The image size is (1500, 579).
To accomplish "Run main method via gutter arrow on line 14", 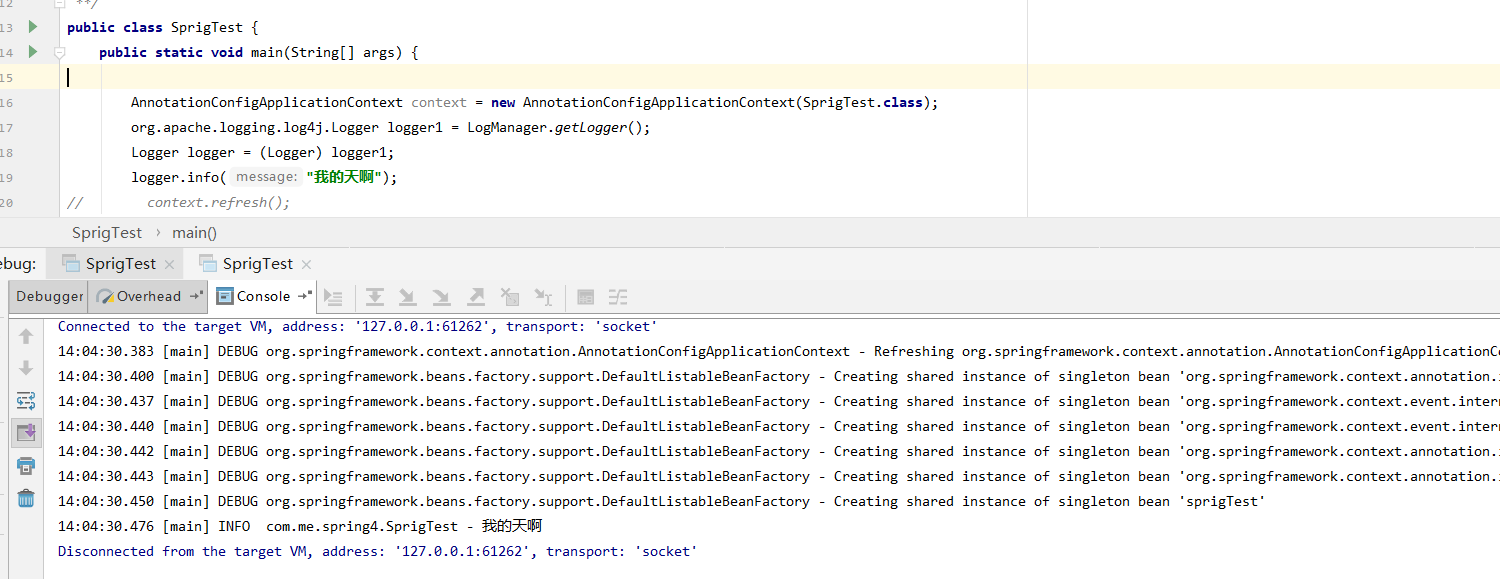I will [32, 52].
